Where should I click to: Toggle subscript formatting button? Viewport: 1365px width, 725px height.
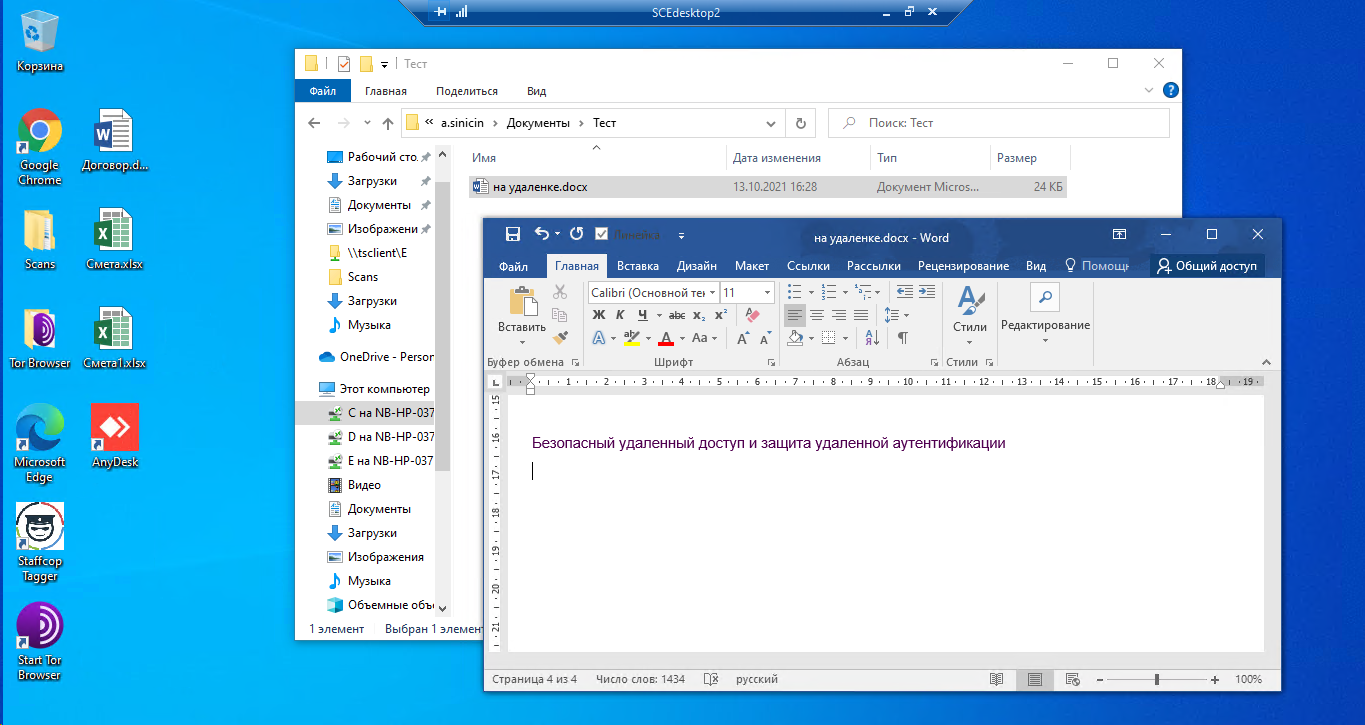(x=699, y=315)
